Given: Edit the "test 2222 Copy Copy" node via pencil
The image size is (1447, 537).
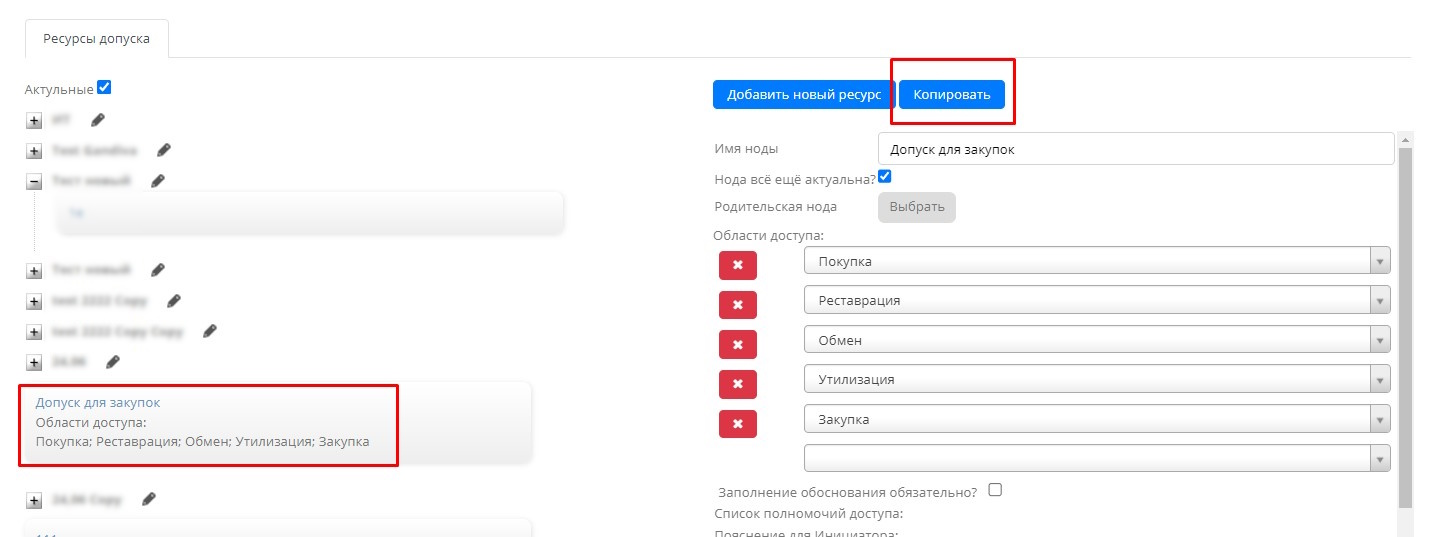Looking at the screenshot, I should coord(210,331).
